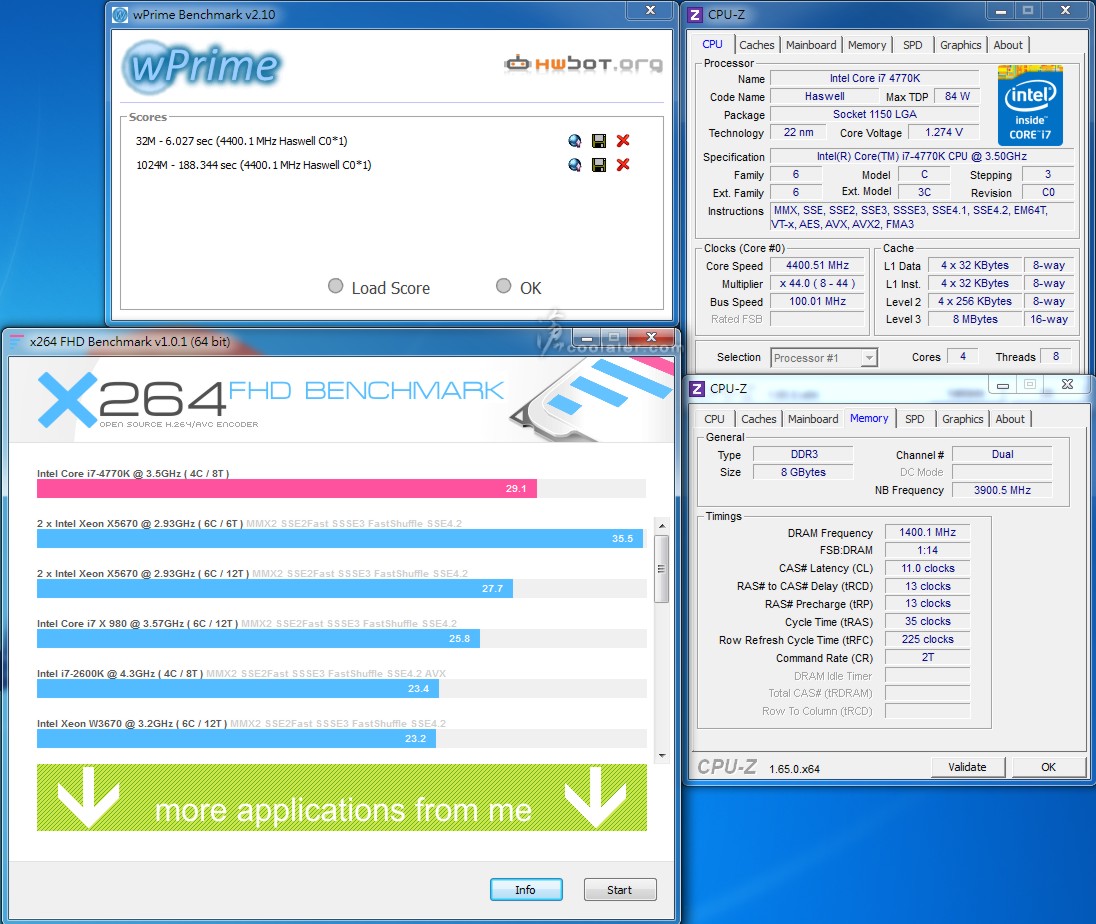Screen dimensions: 1096x924
Task: Click the Max TDP 84 W field
Action: click(957, 96)
